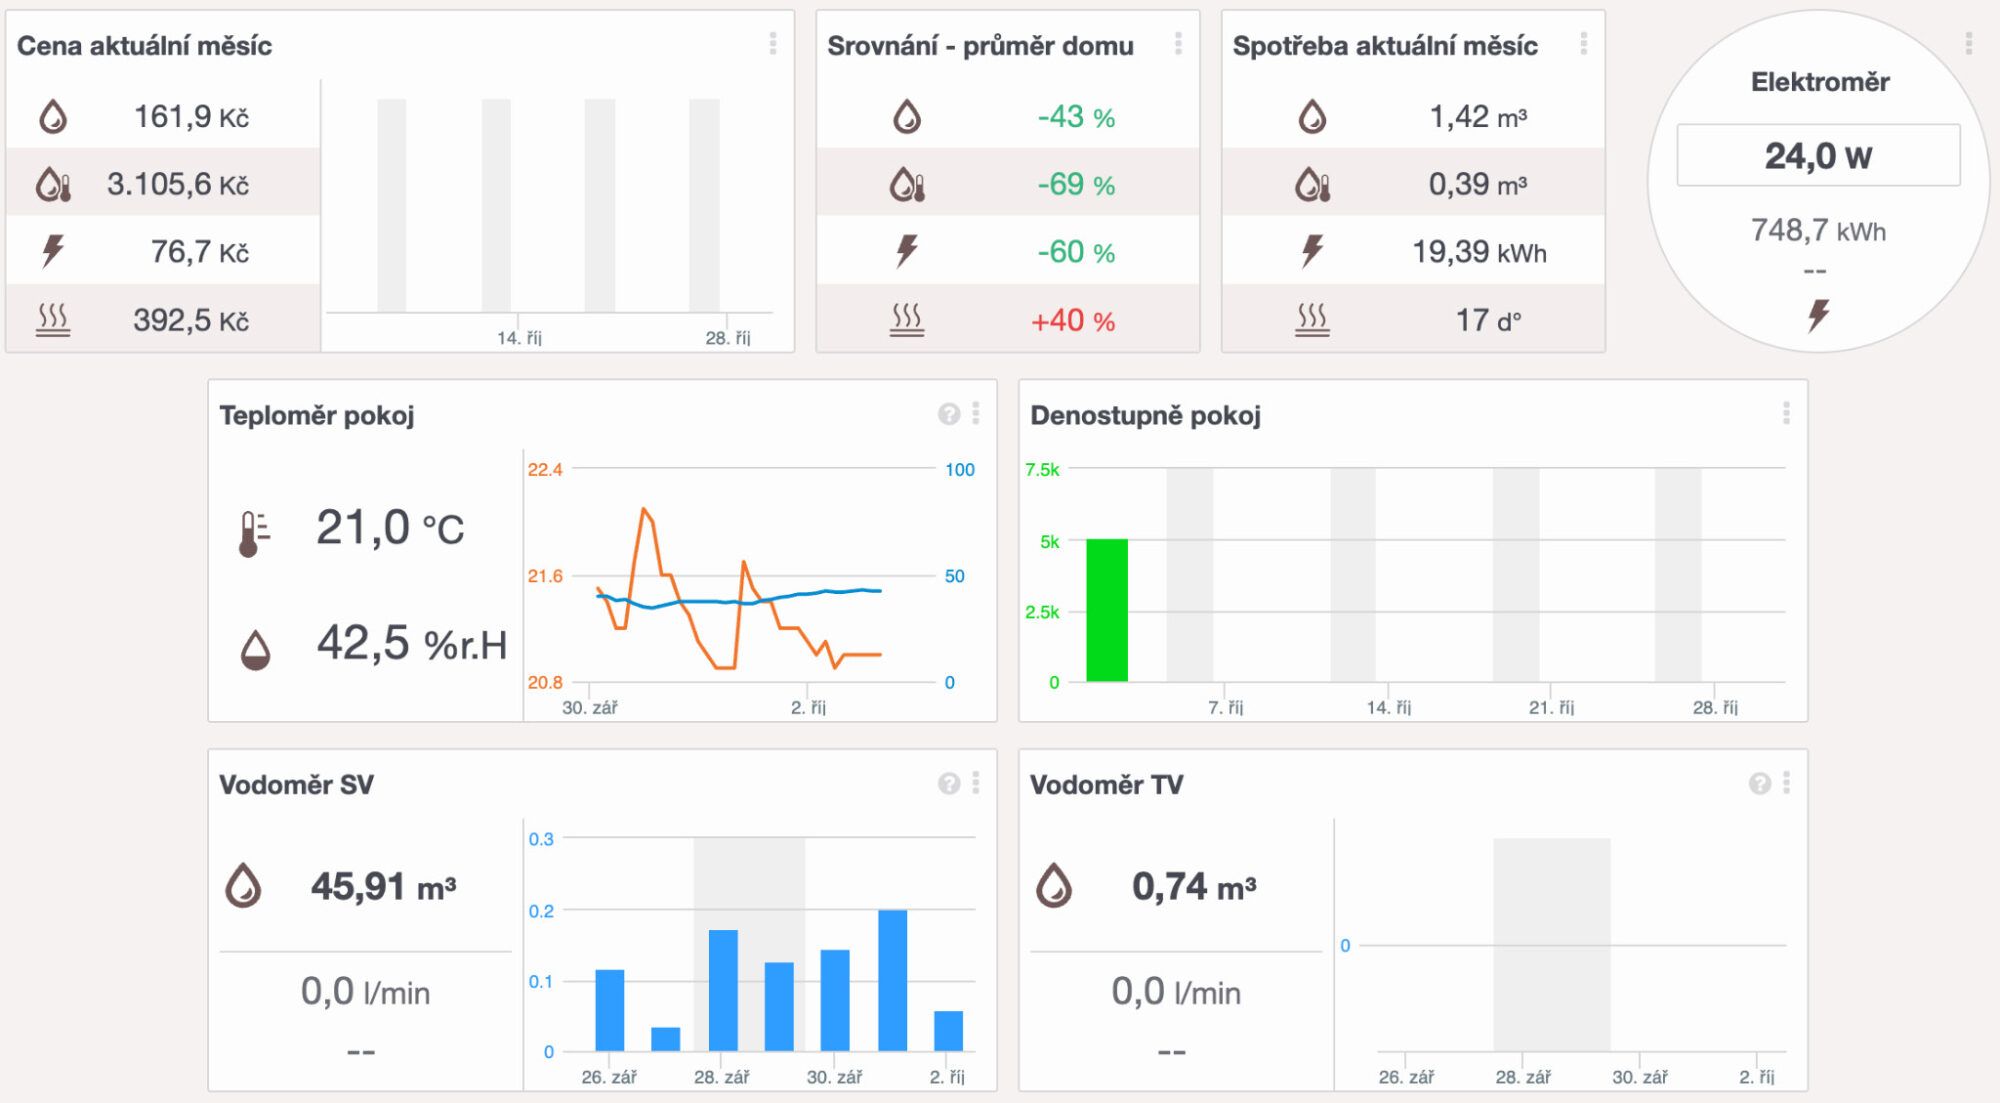Open the Cena aktuální měsíc widget menu
This screenshot has width=2000, height=1103.
(772, 43)
